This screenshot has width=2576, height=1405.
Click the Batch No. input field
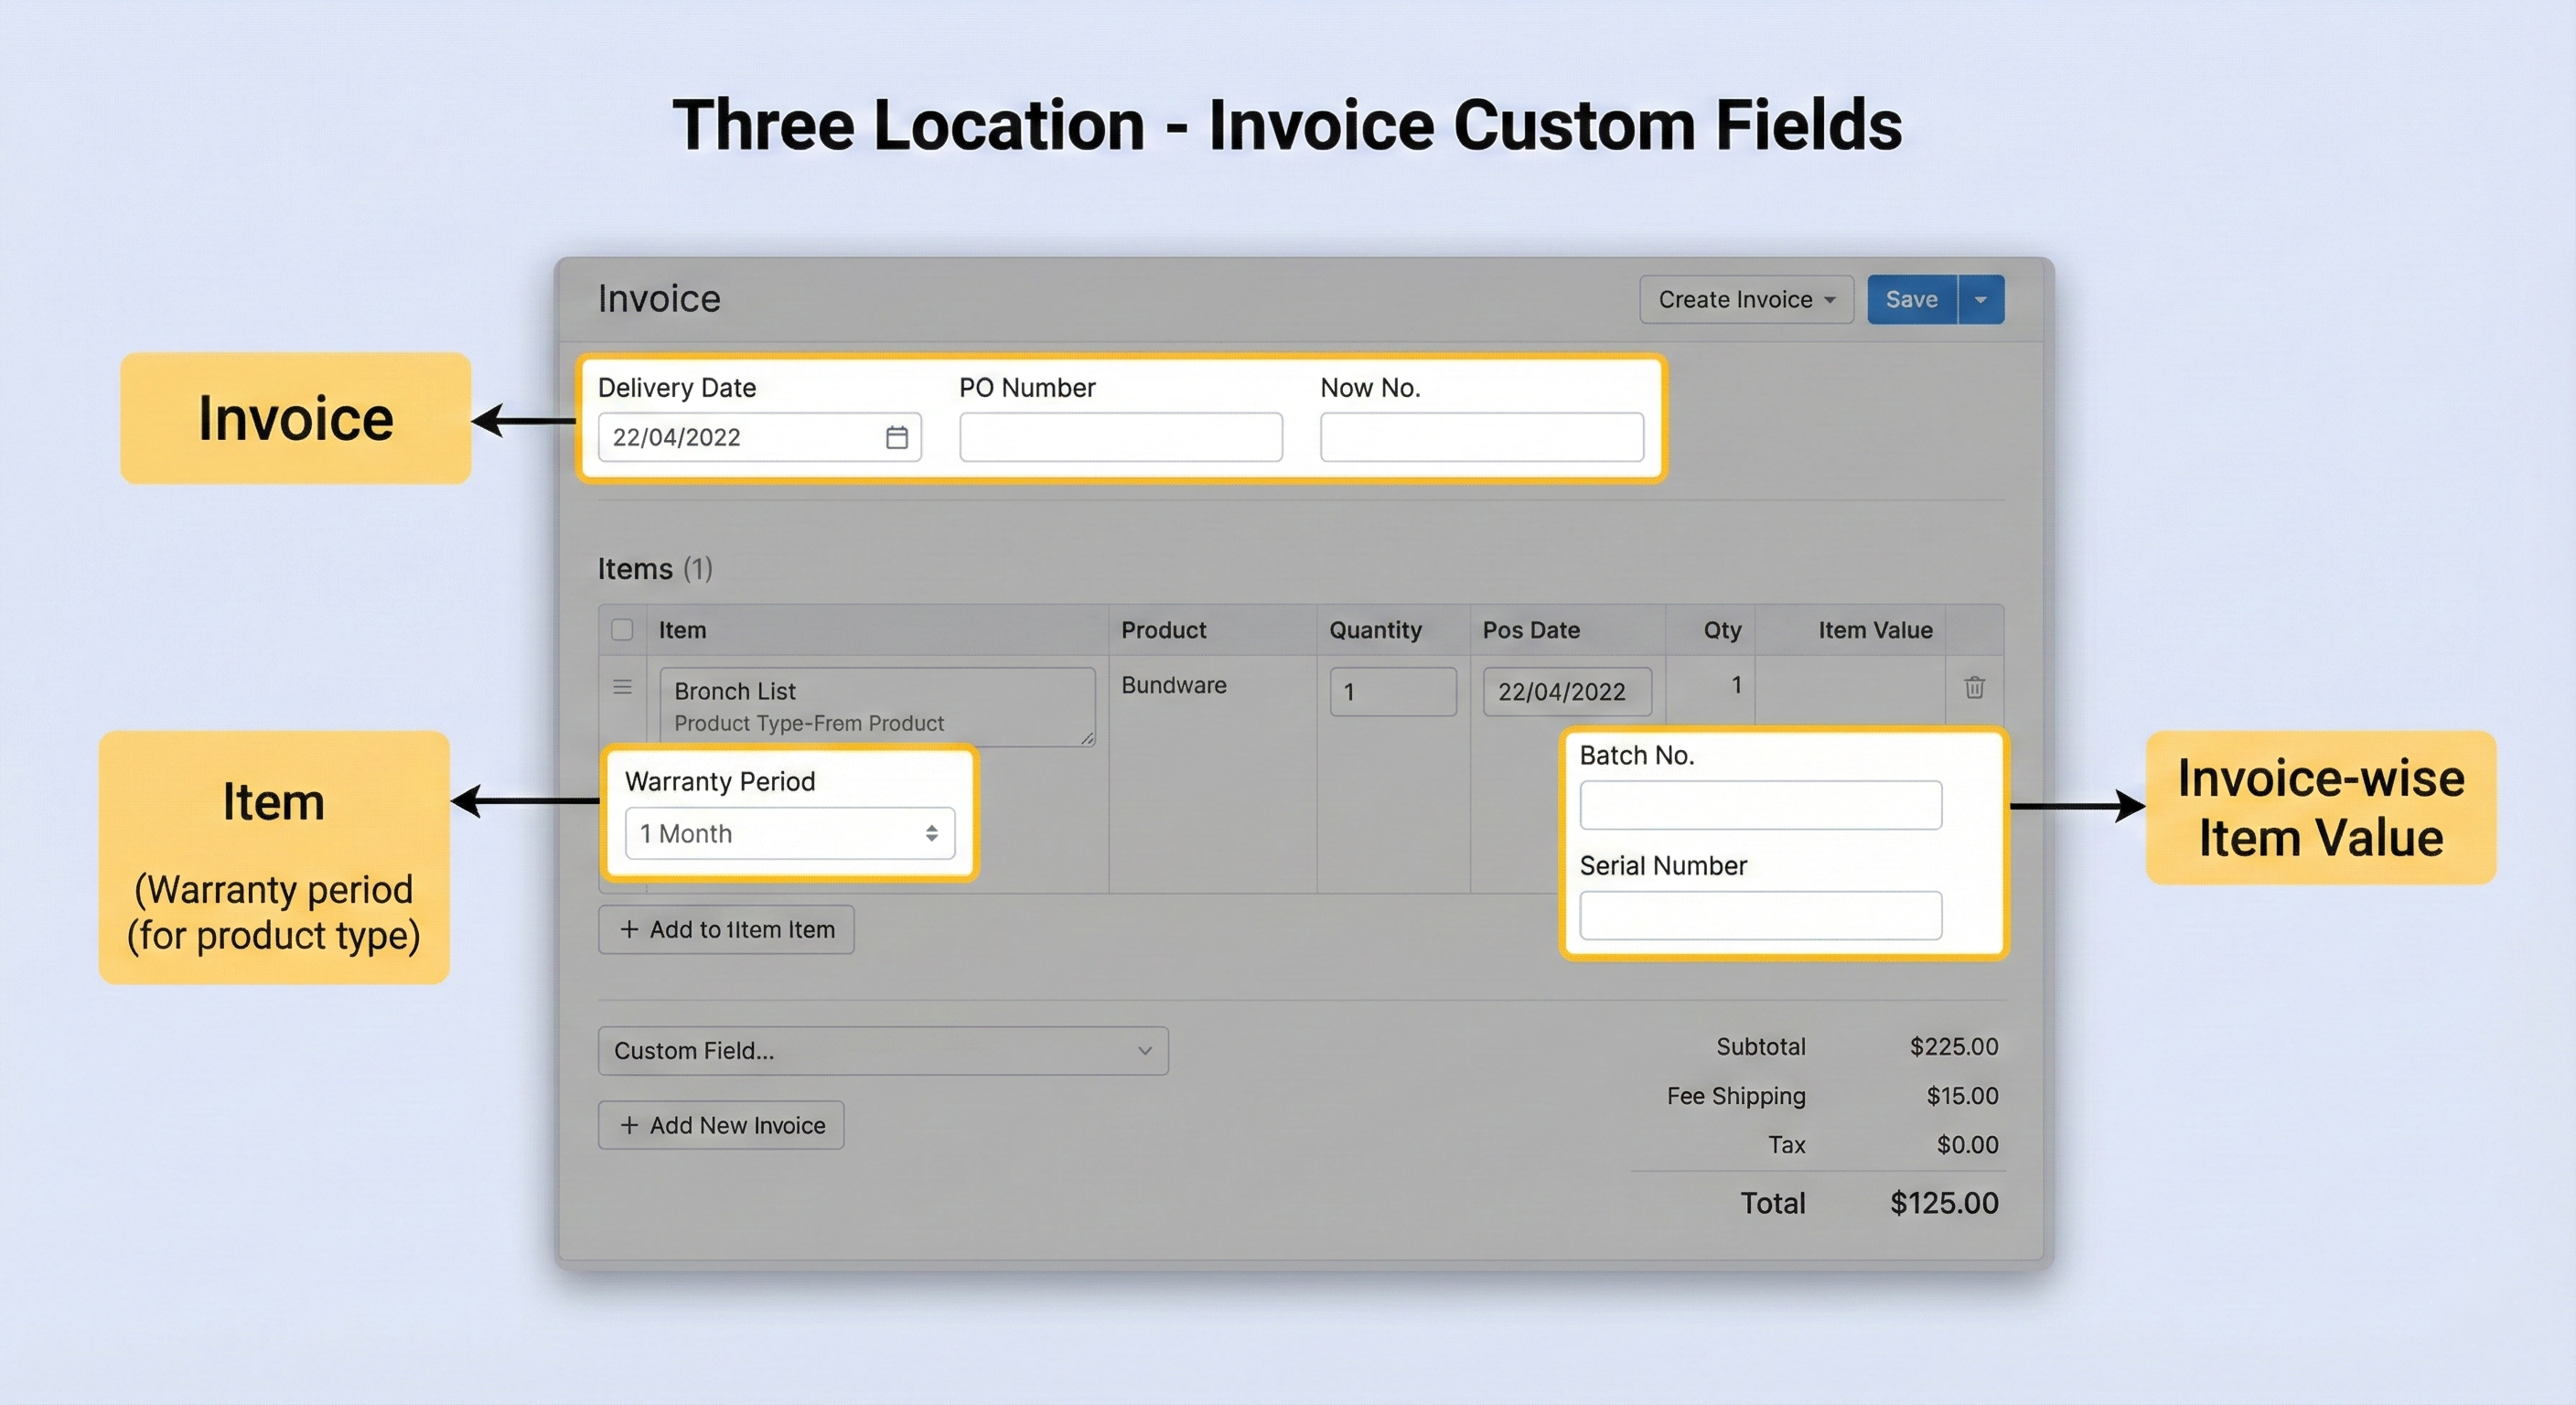point(1760,804)
